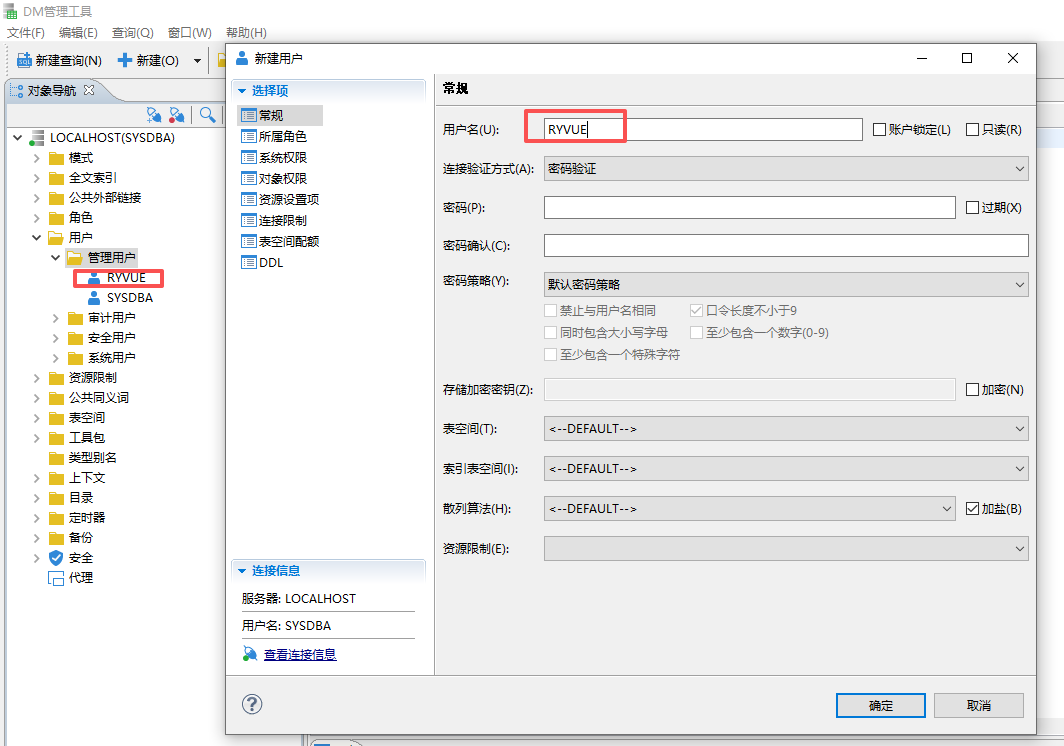Open the dropdown arrow beside 新建(O)
This screenshot has height=746, width=1064.
[x=197, y=60]
